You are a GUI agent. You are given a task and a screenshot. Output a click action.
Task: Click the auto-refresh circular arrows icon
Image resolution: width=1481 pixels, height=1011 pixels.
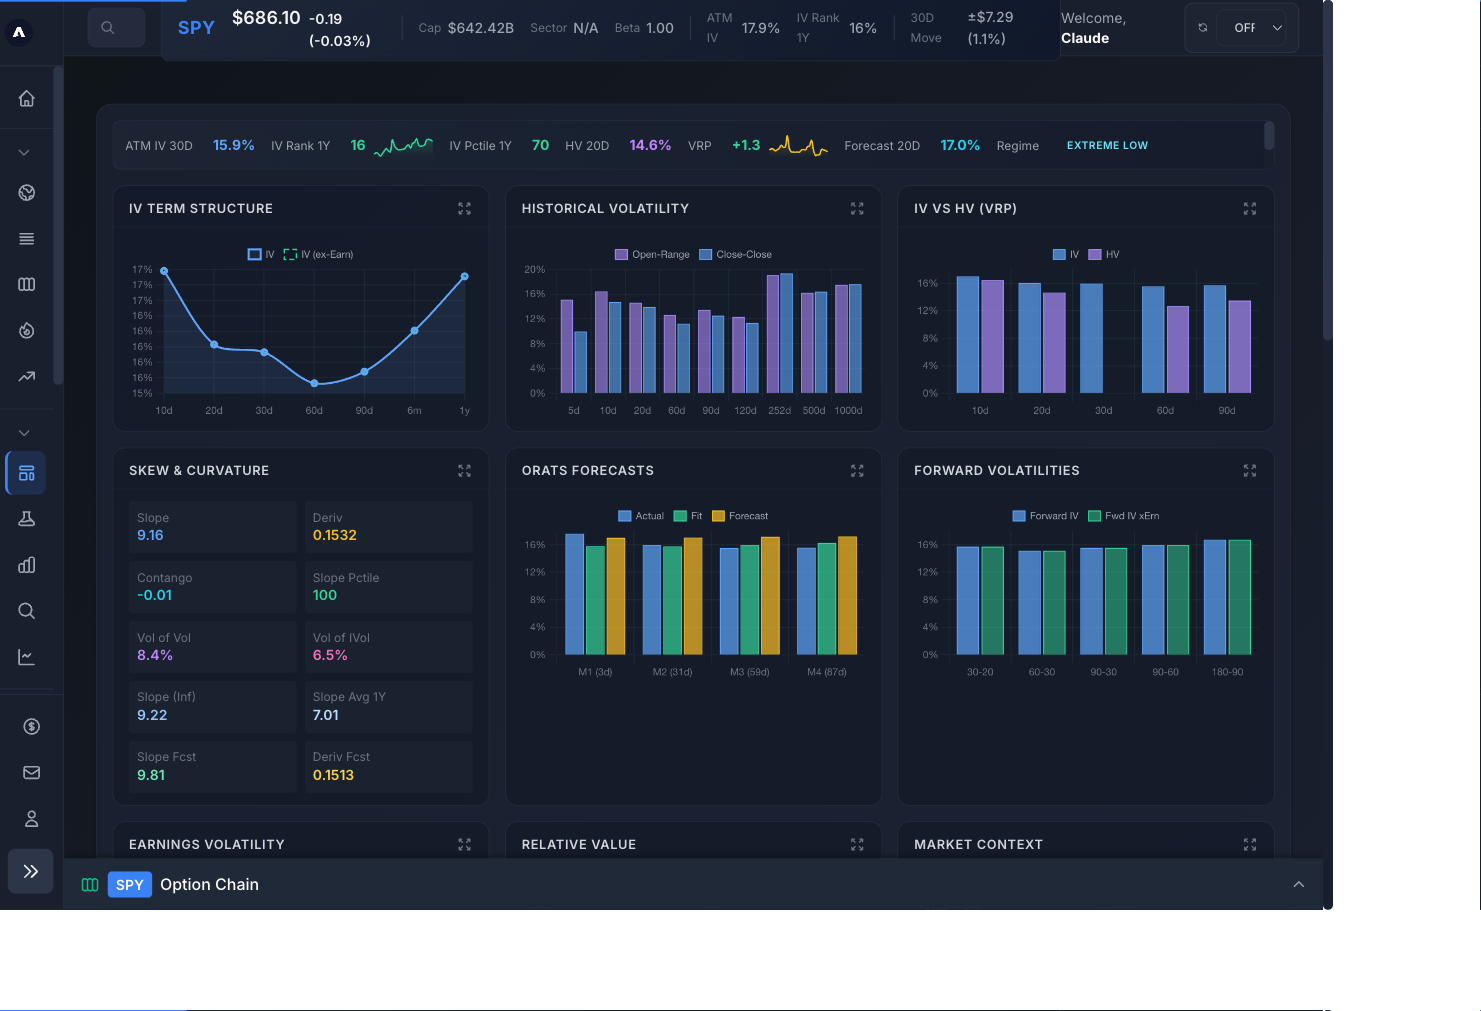coord(1203,28)
